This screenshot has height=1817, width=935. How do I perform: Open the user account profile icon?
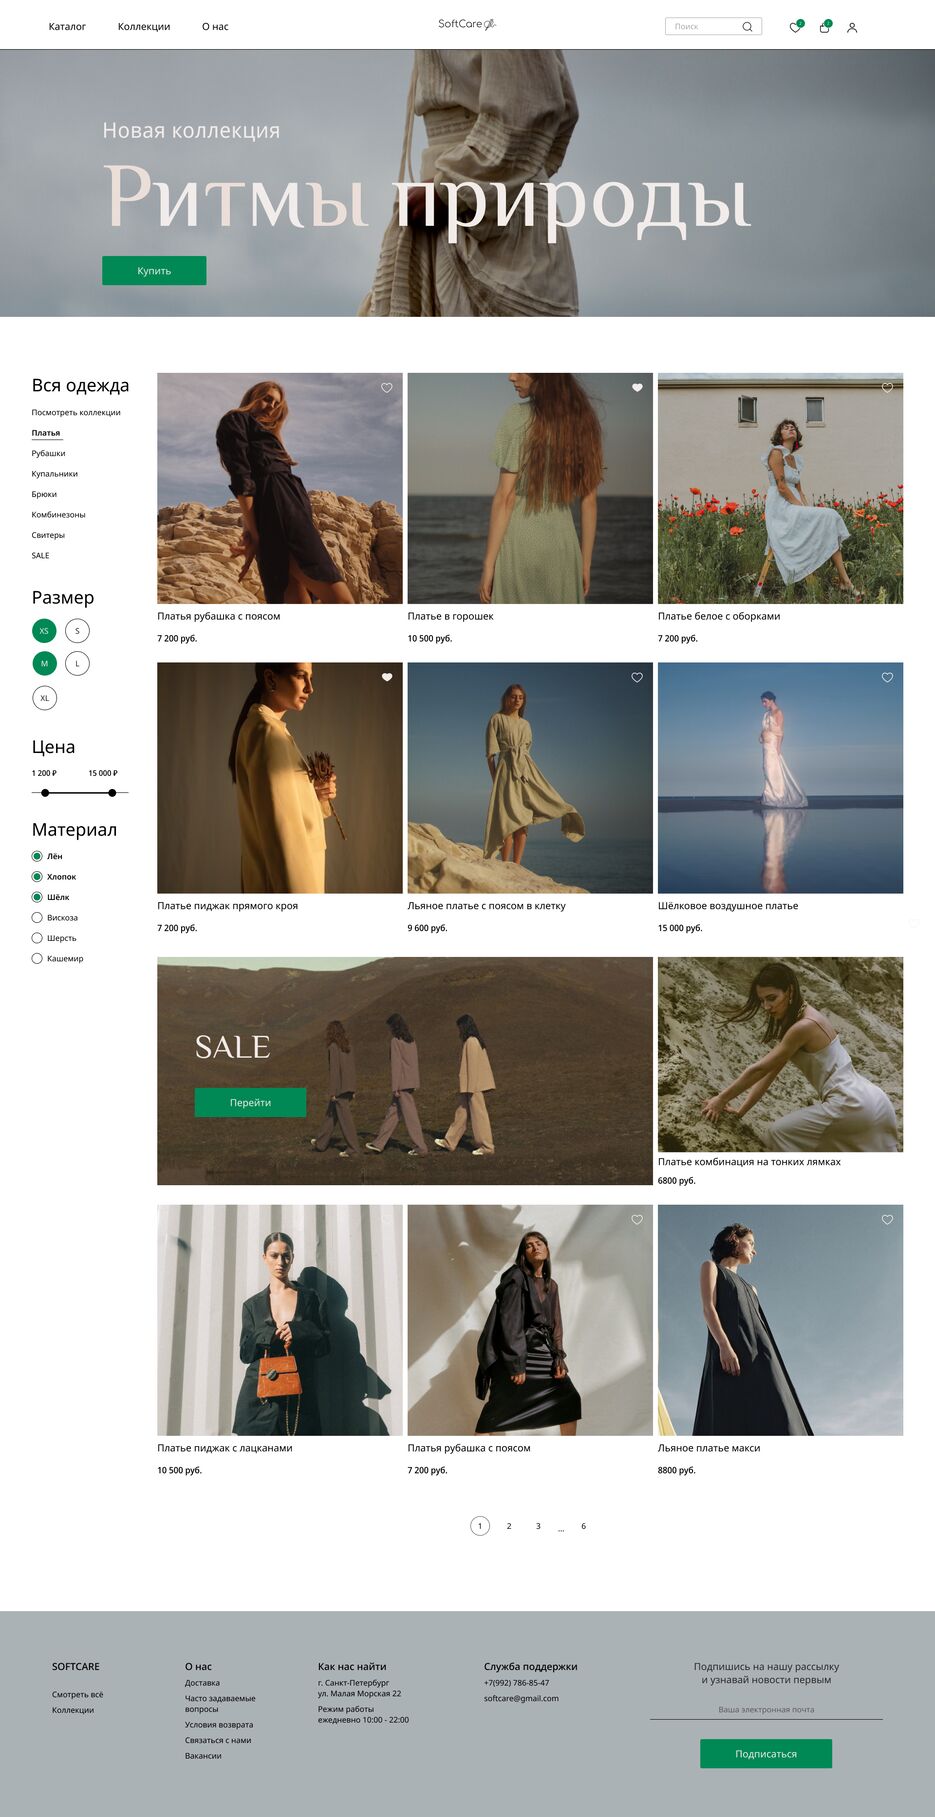tap(852, 28)
